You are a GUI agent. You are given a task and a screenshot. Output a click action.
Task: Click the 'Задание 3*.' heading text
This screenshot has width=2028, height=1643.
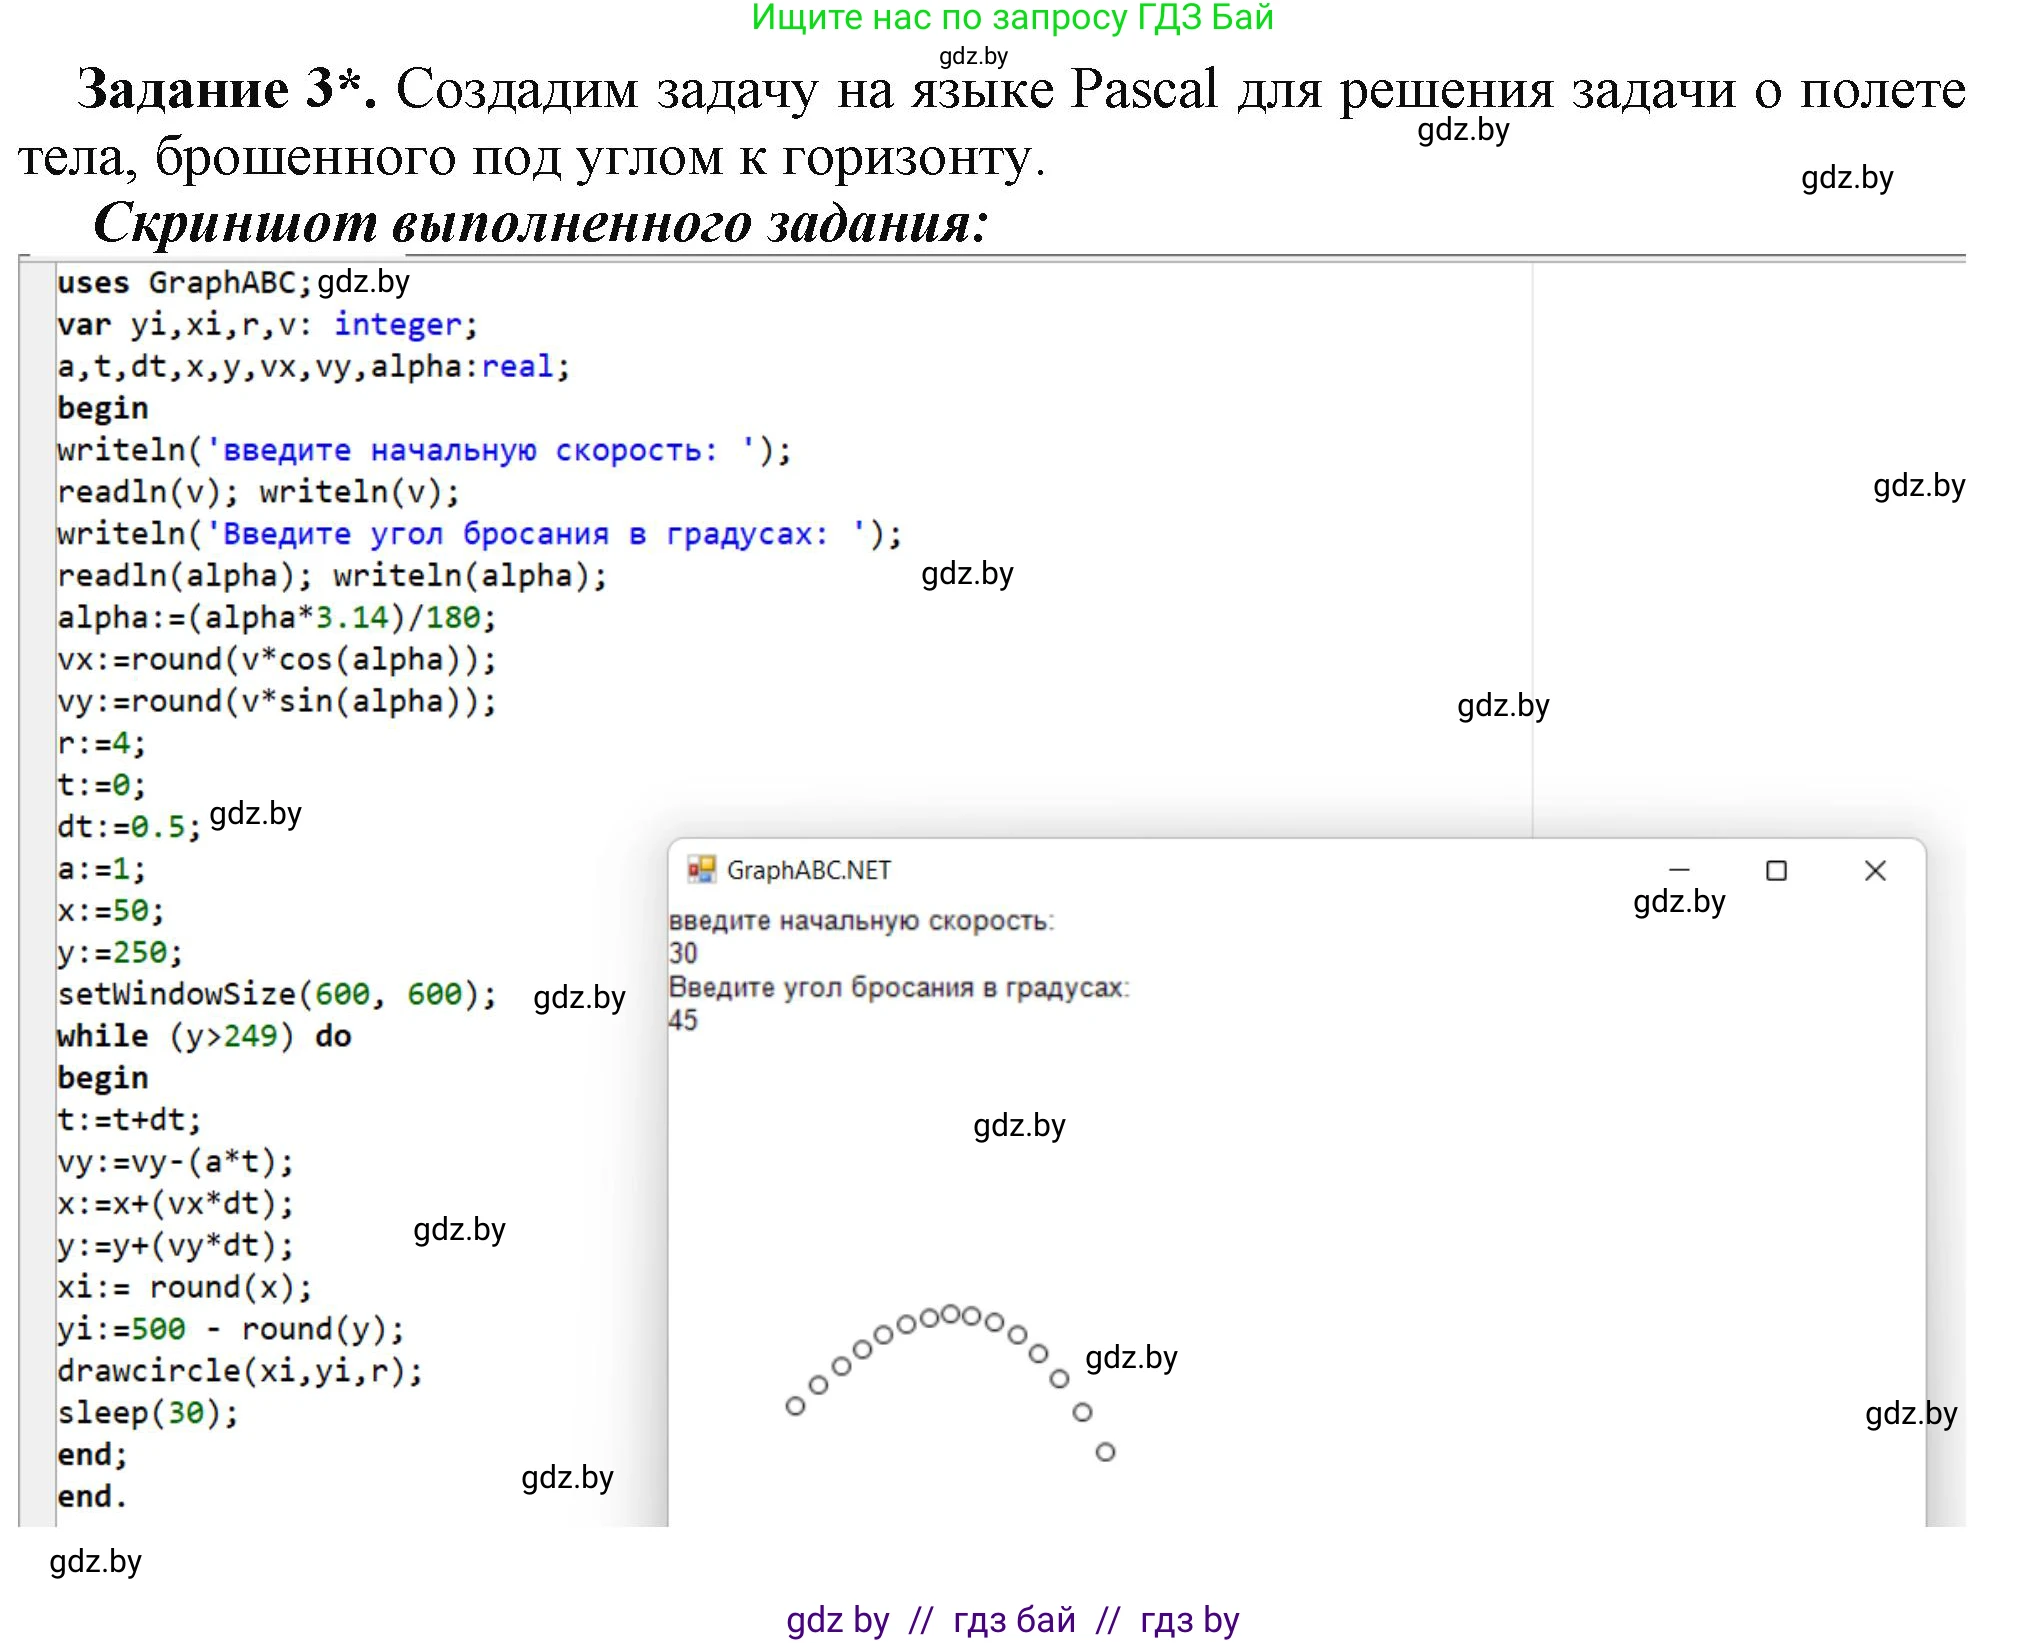tap(228, 90)
